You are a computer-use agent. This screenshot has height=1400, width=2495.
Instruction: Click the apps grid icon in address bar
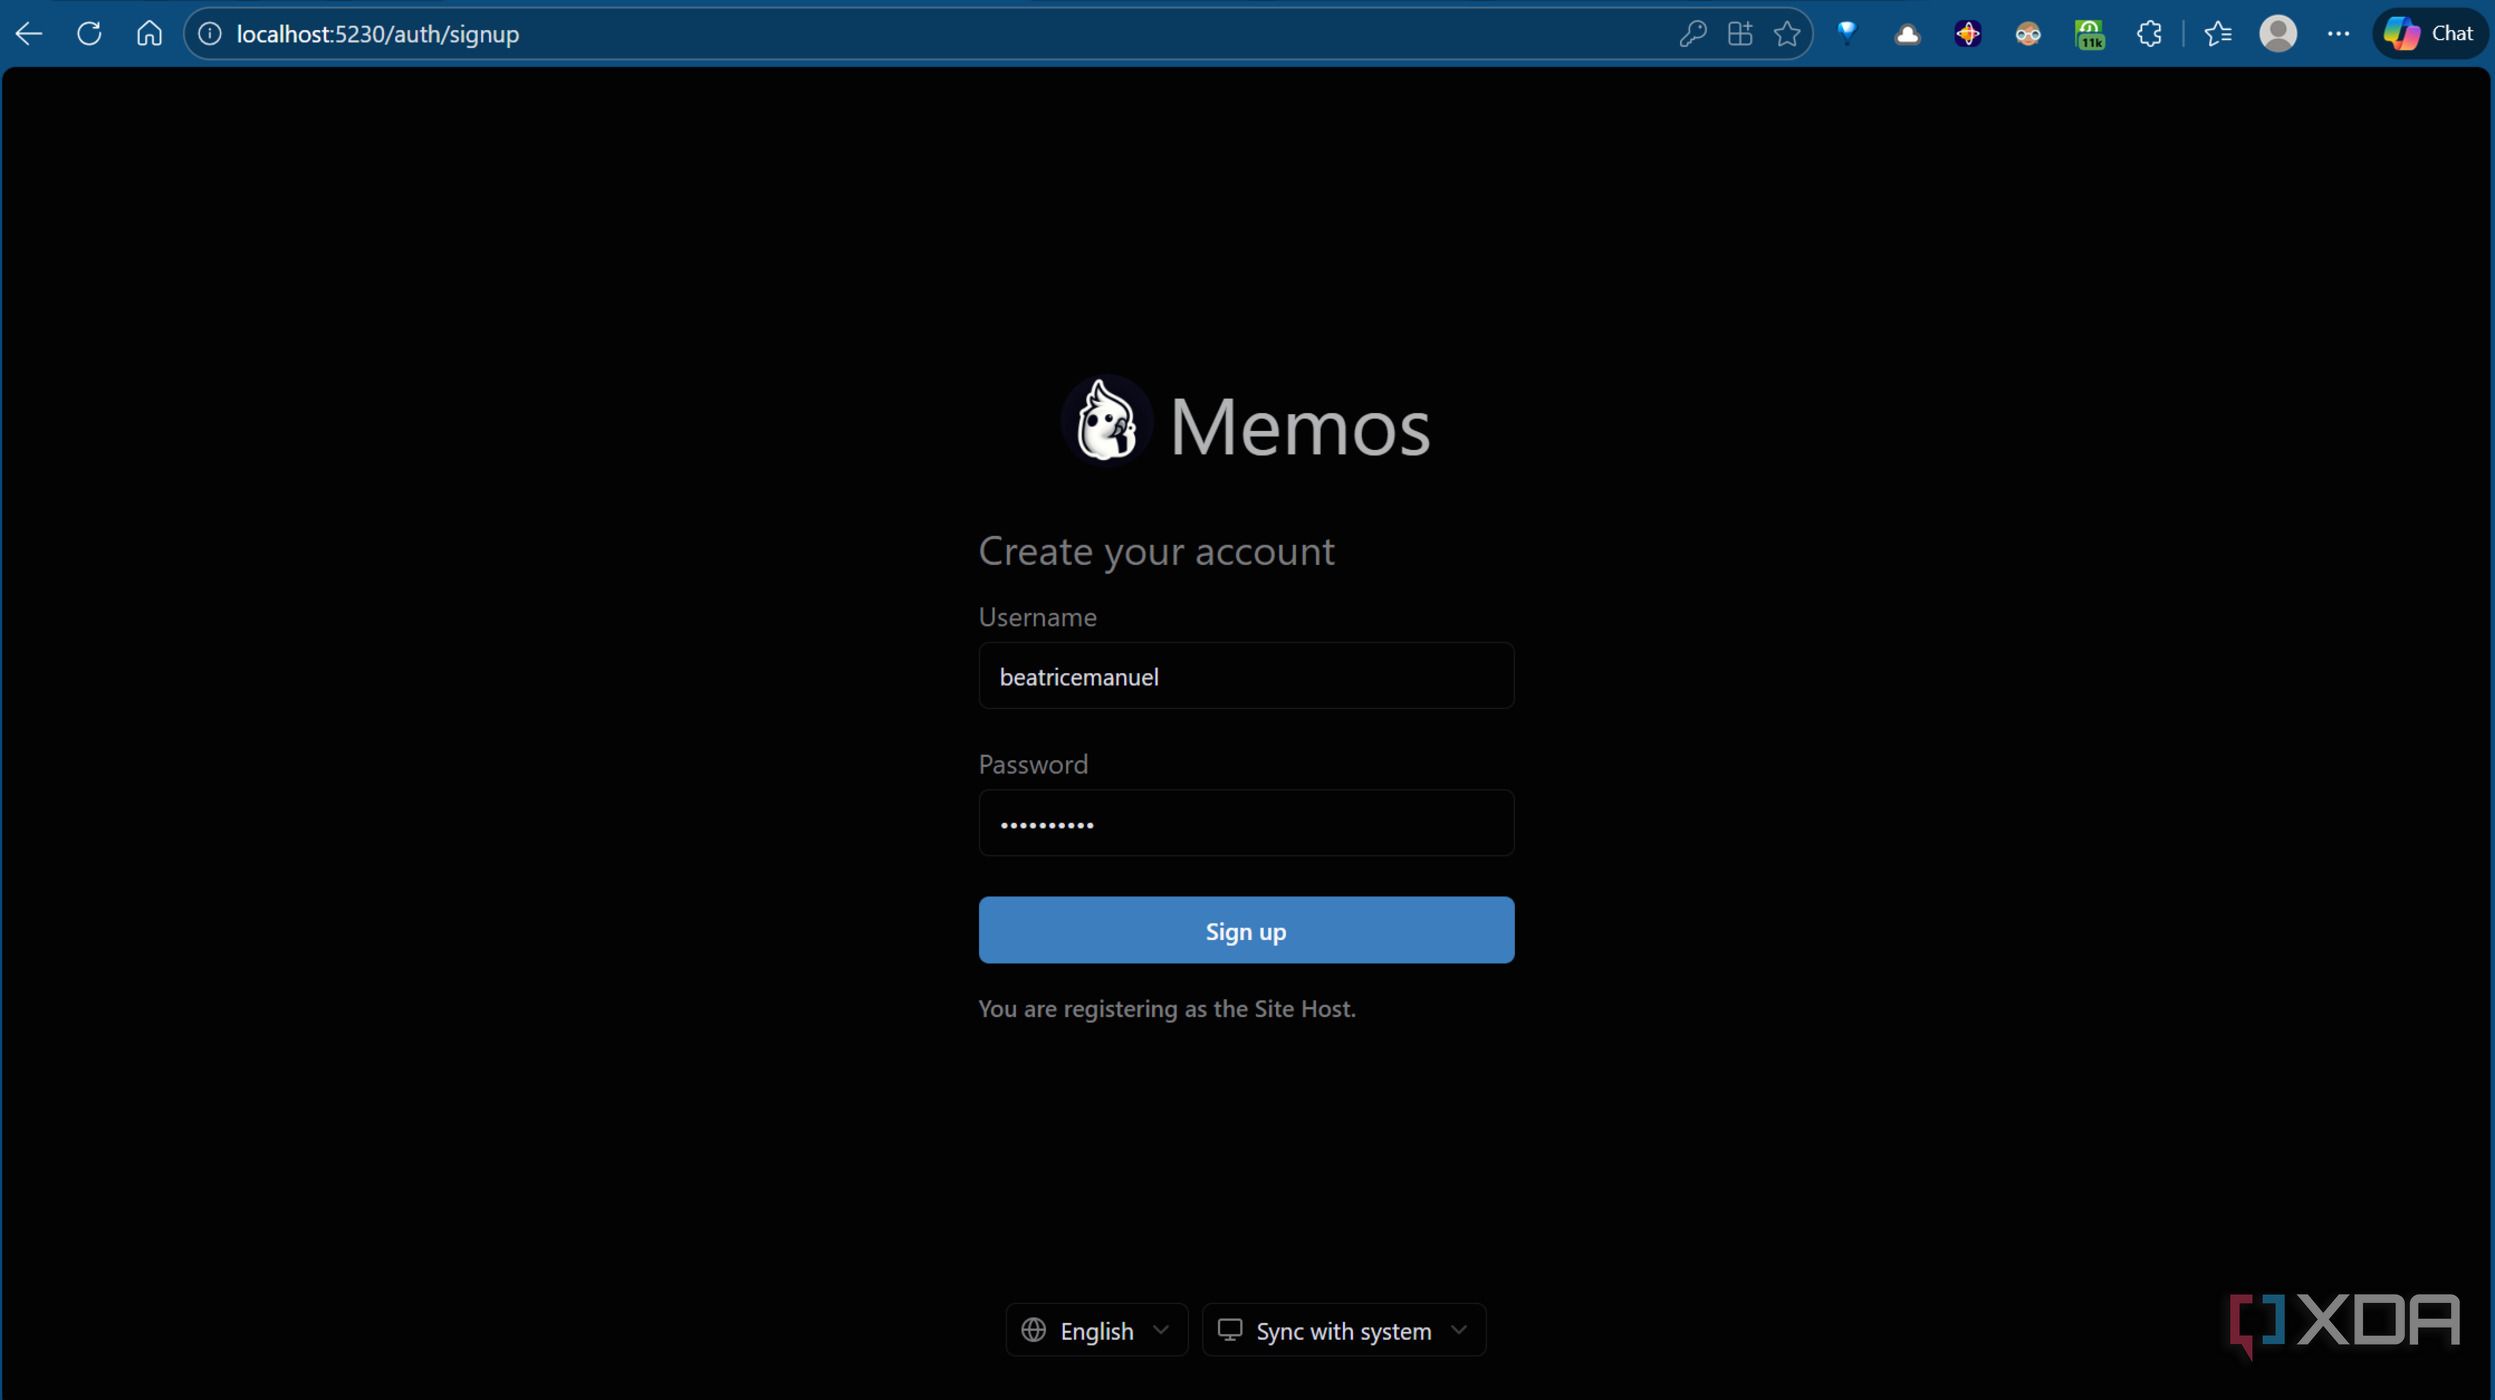coord(1740,34)
